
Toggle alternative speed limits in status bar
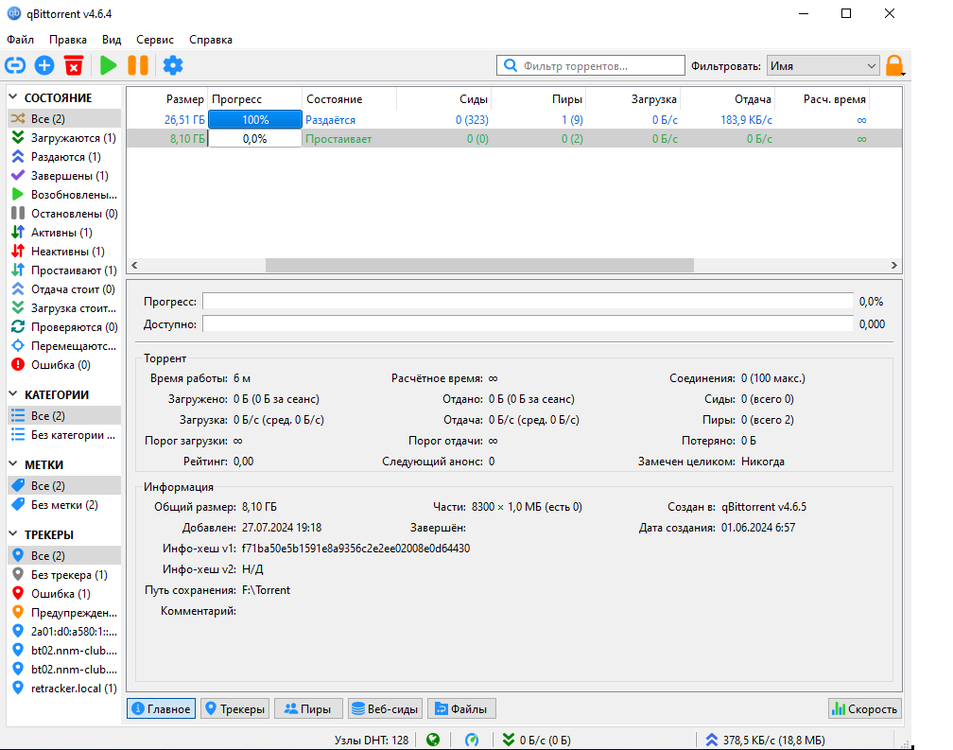click(x=472, y=740)
